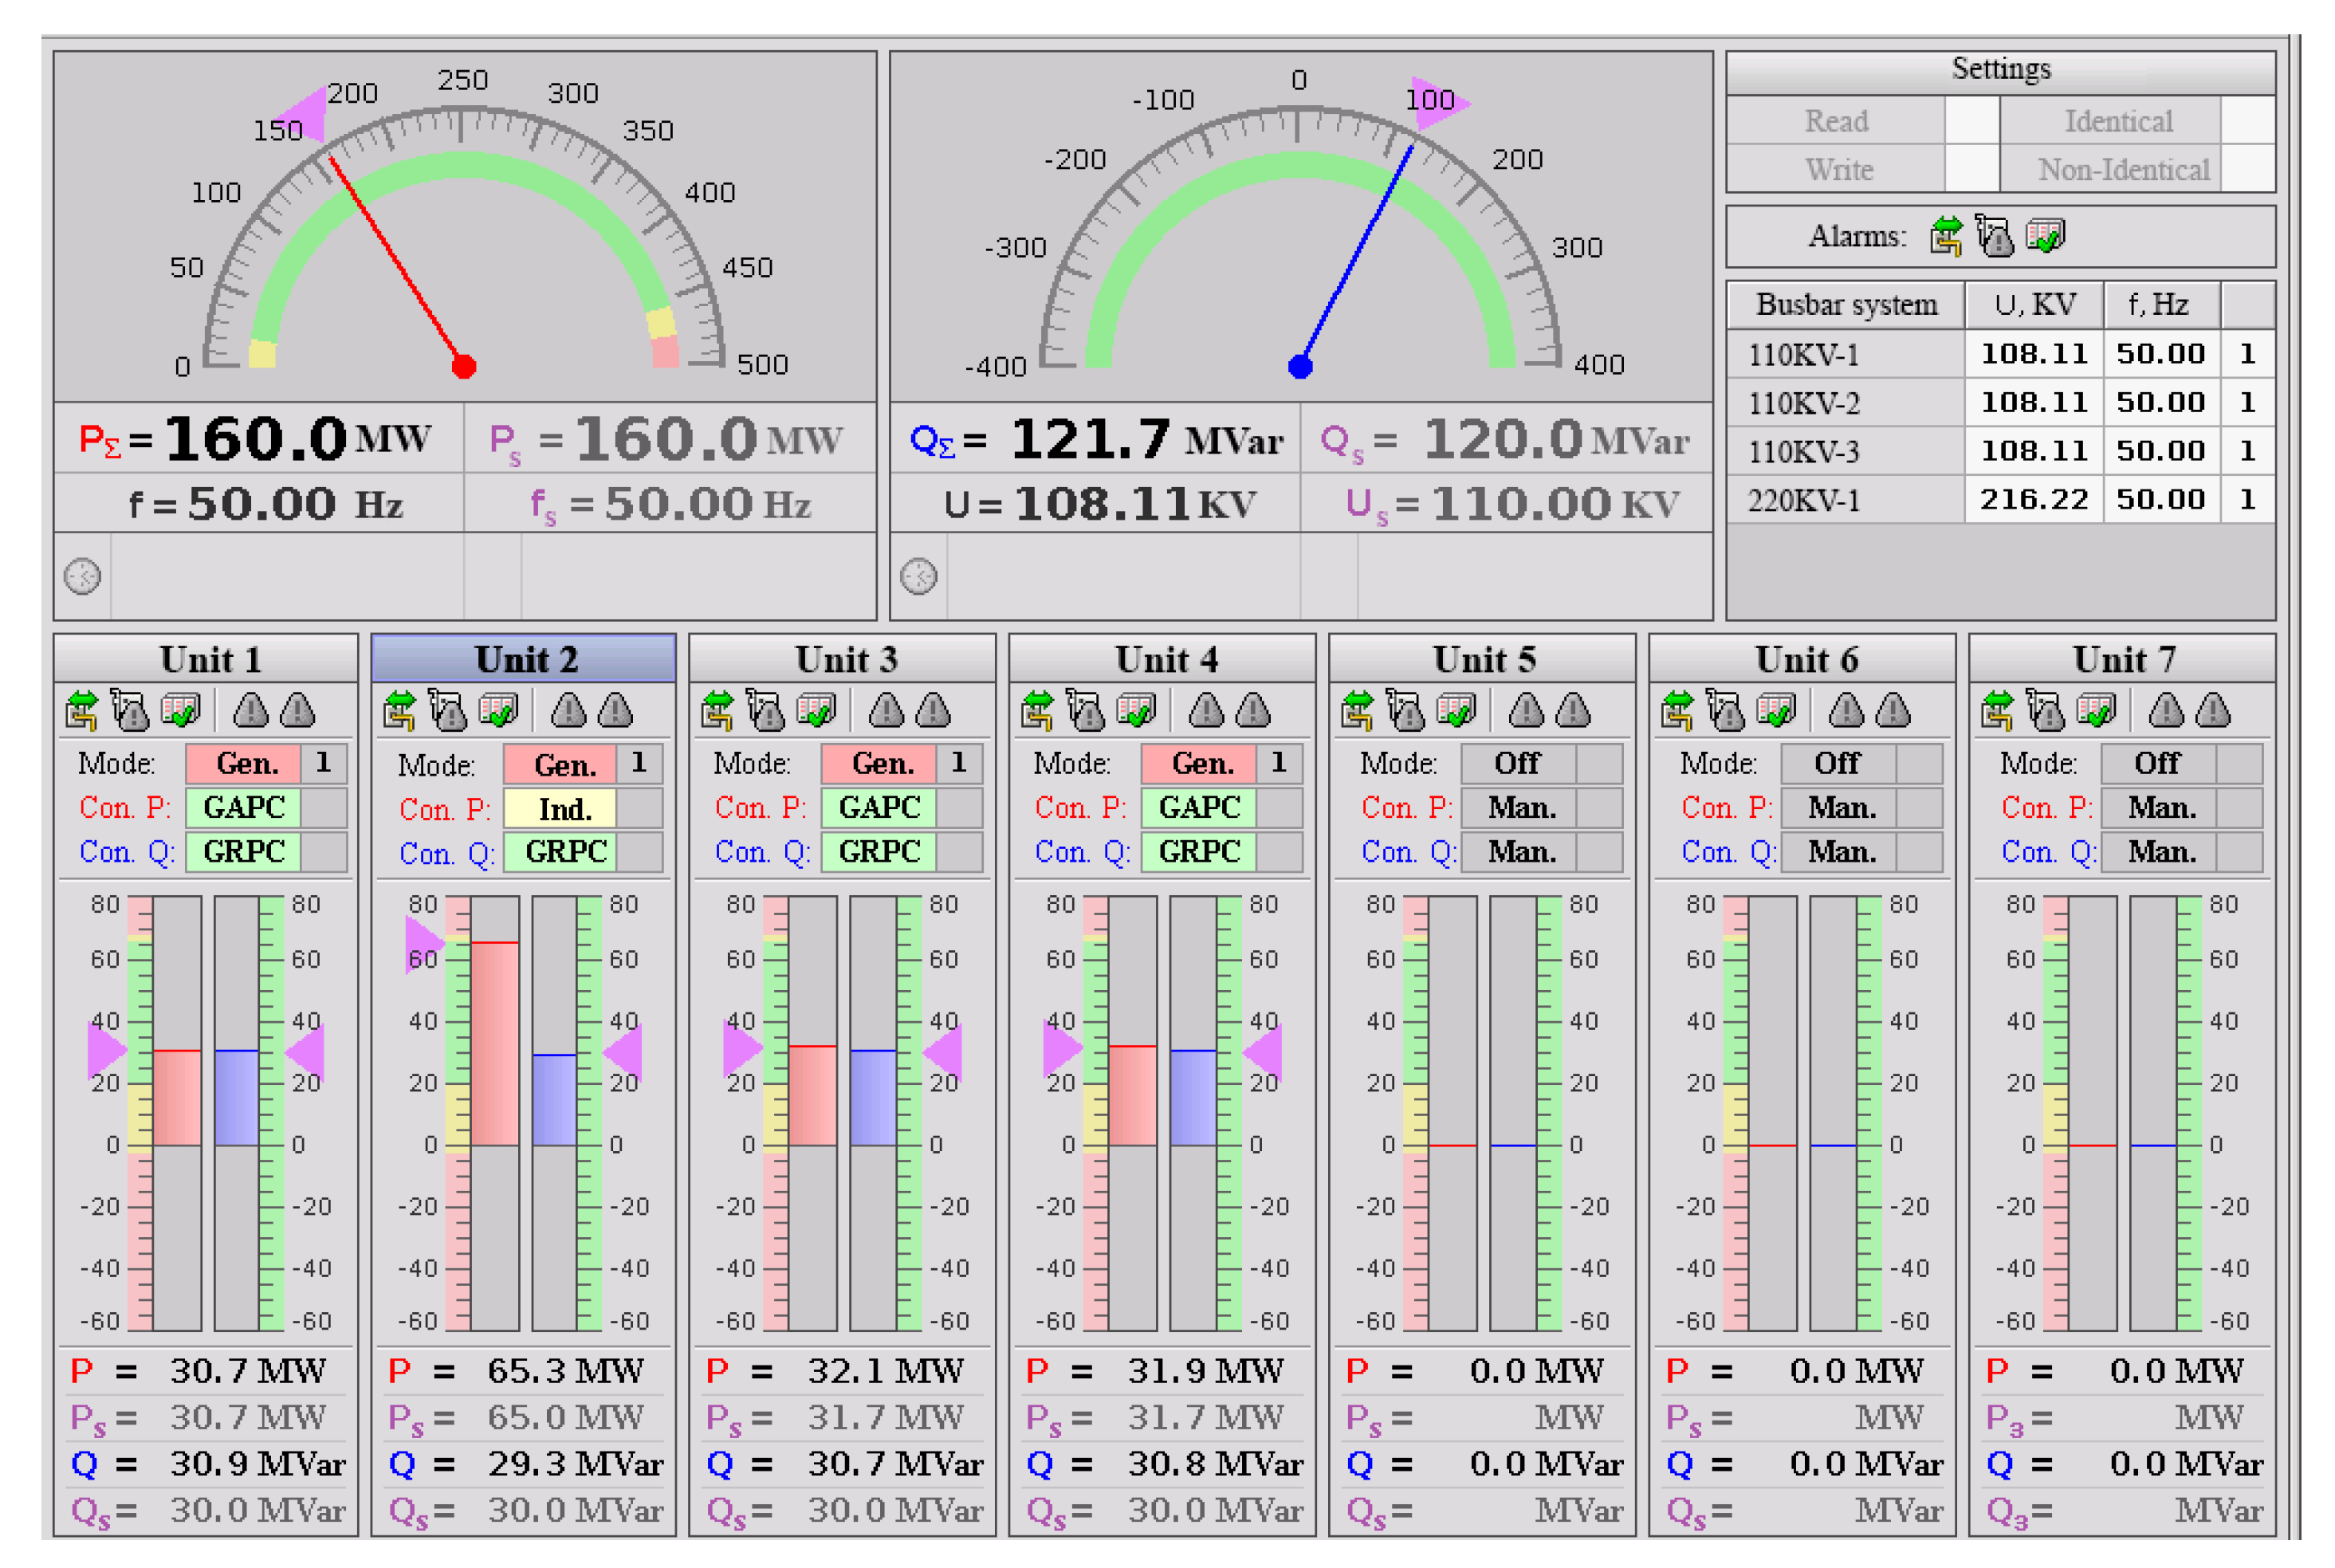The width and height of the screenshot is (2335, 1568).
Task: Click the clock icon below the reactive power gauge
Action: (x=918, y=577)
